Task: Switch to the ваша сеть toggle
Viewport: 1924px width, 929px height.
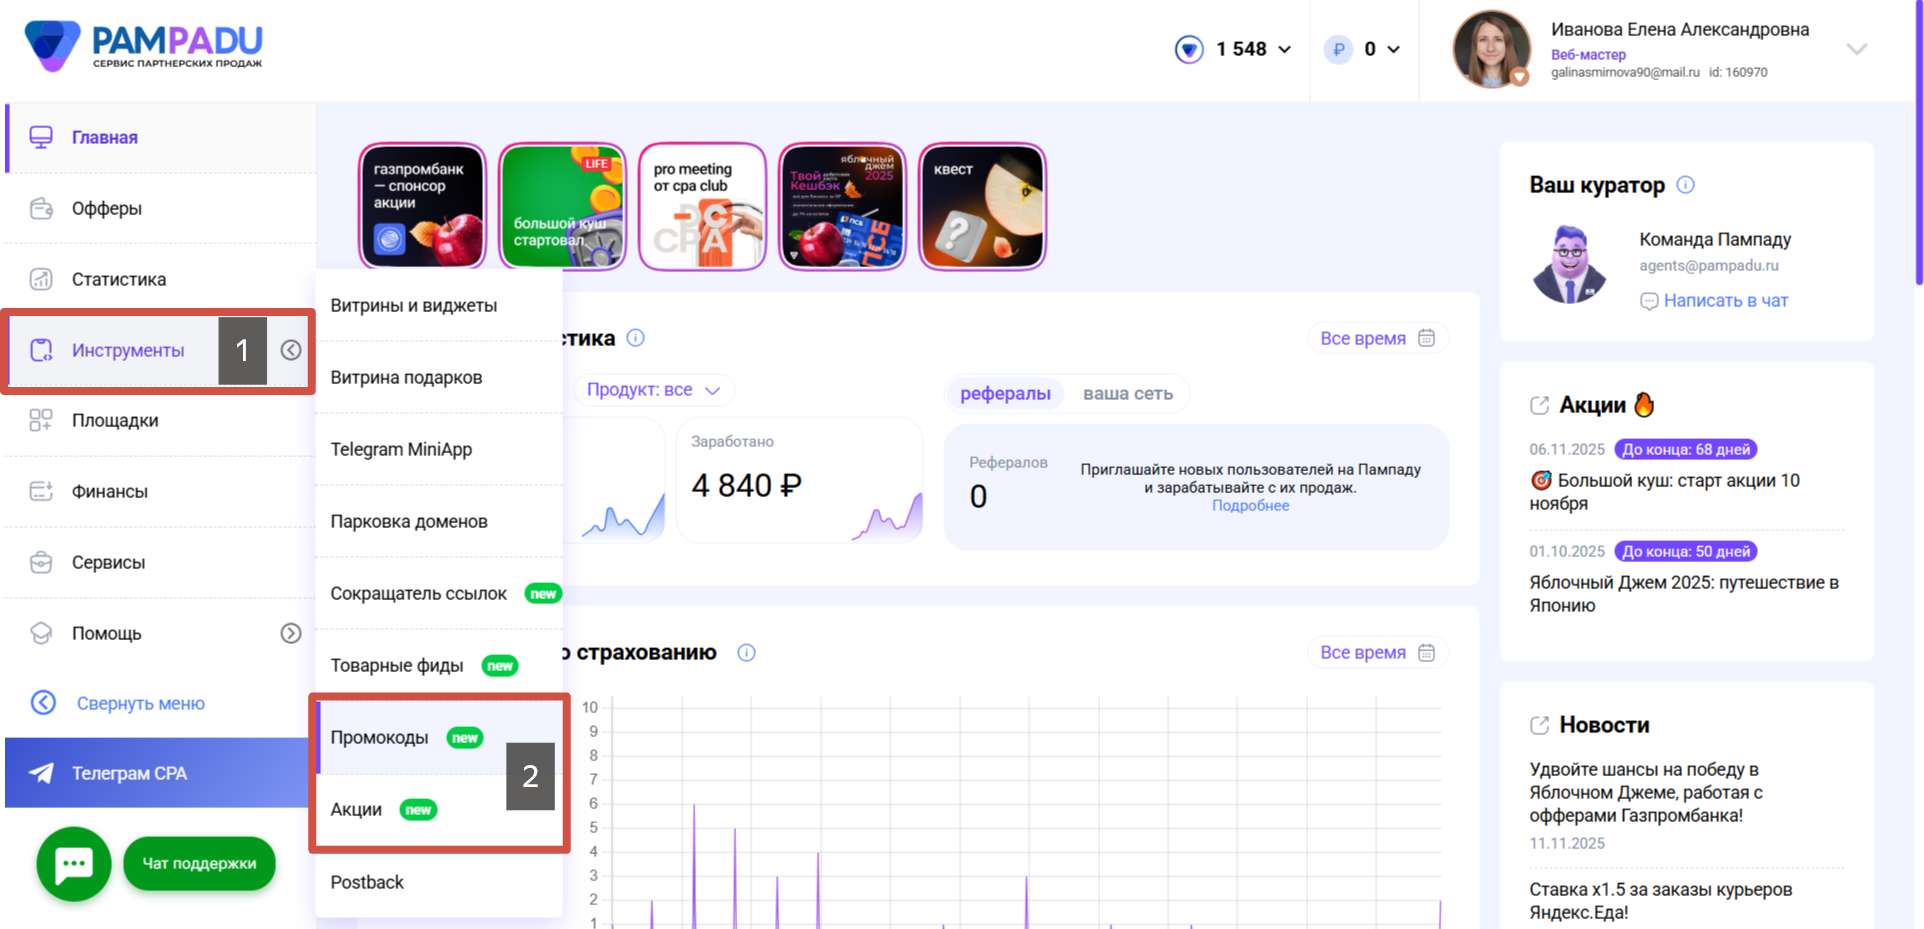Action: pos(1127,394)
